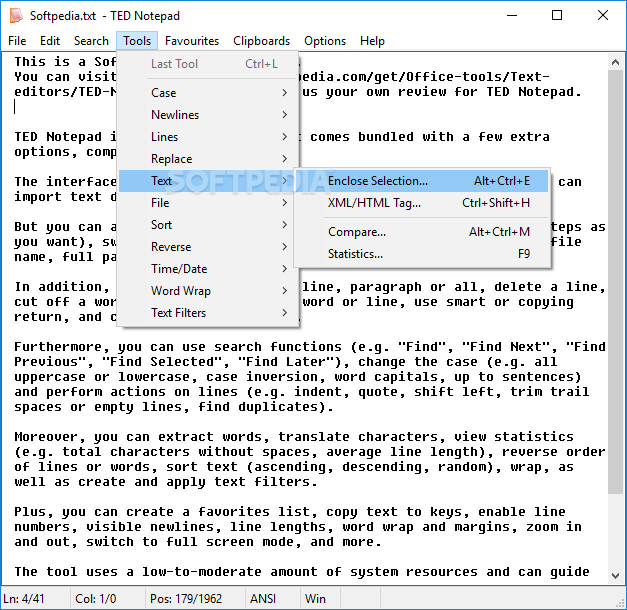
Task: Click the ANSI encoding status field
Action: tap(273, 598)
